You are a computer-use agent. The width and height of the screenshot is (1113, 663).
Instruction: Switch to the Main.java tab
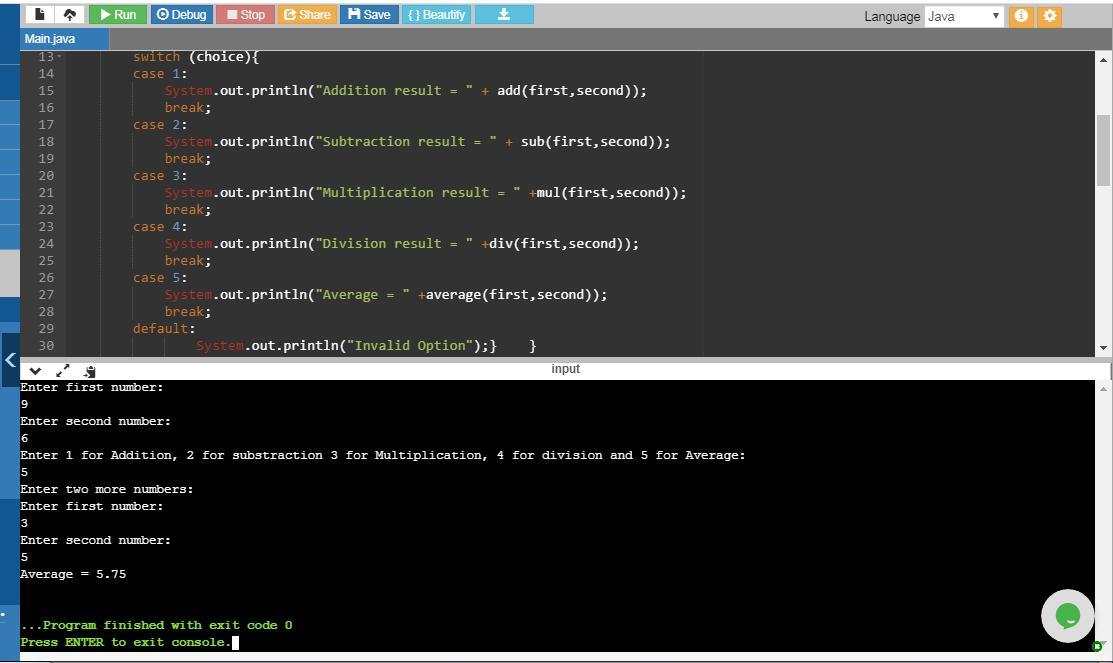click(50, 39)
